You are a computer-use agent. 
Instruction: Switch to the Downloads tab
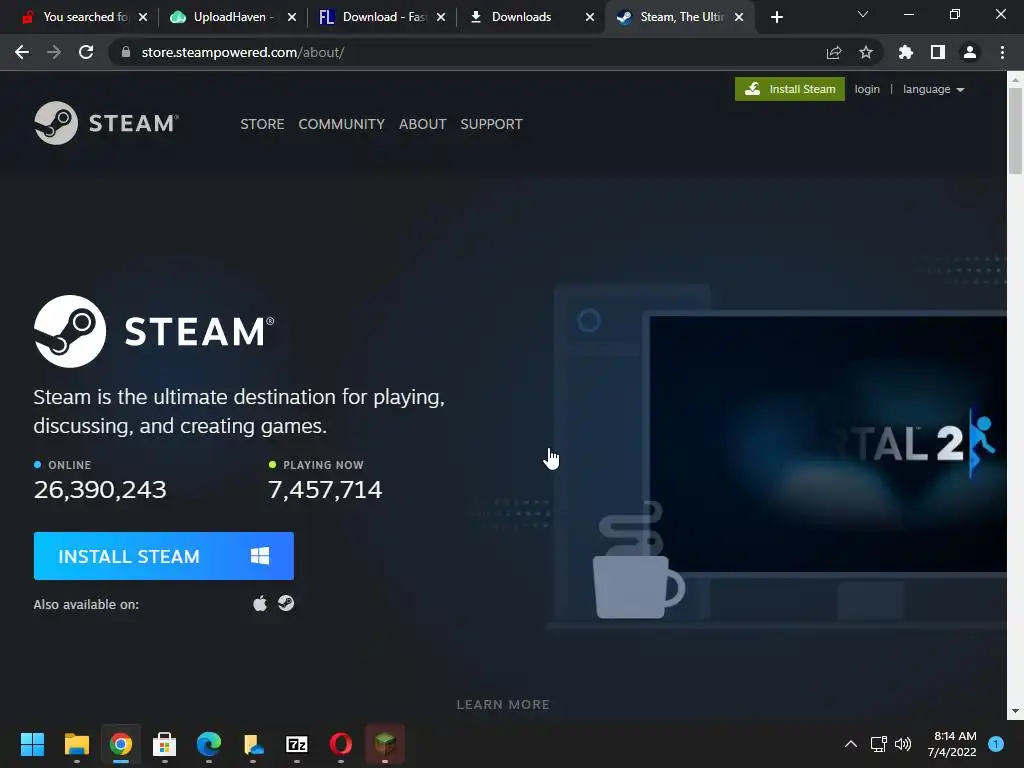tap(521, 17)
